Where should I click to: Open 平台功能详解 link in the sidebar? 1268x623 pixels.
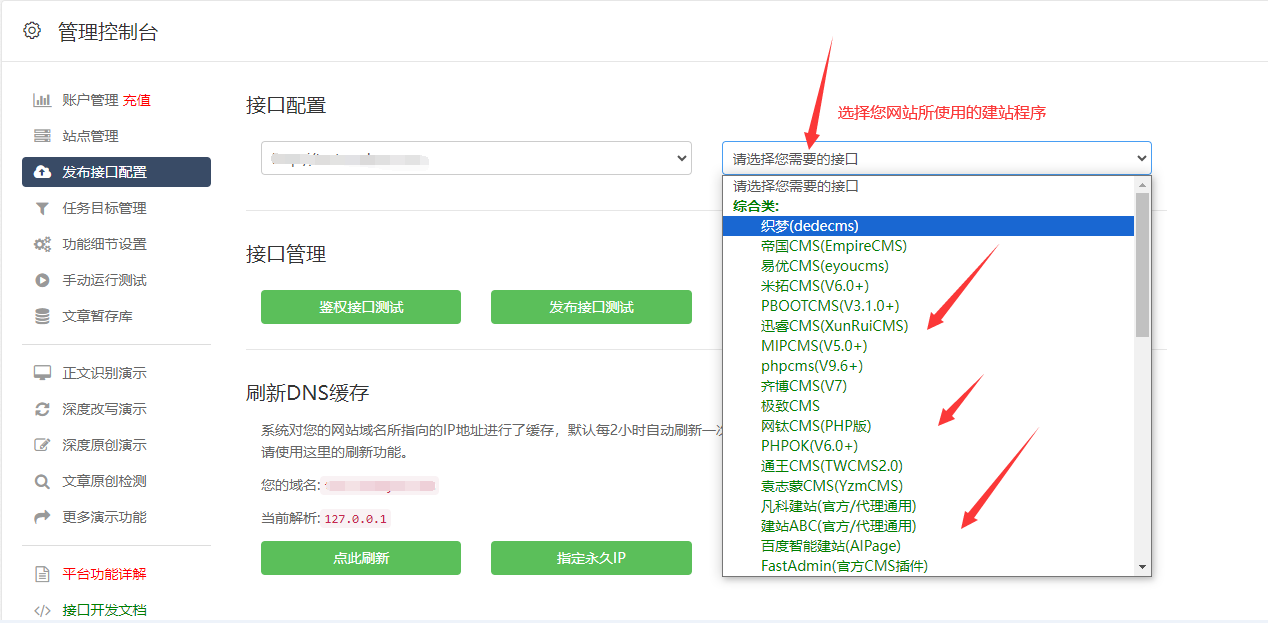(x=104, y=574)
